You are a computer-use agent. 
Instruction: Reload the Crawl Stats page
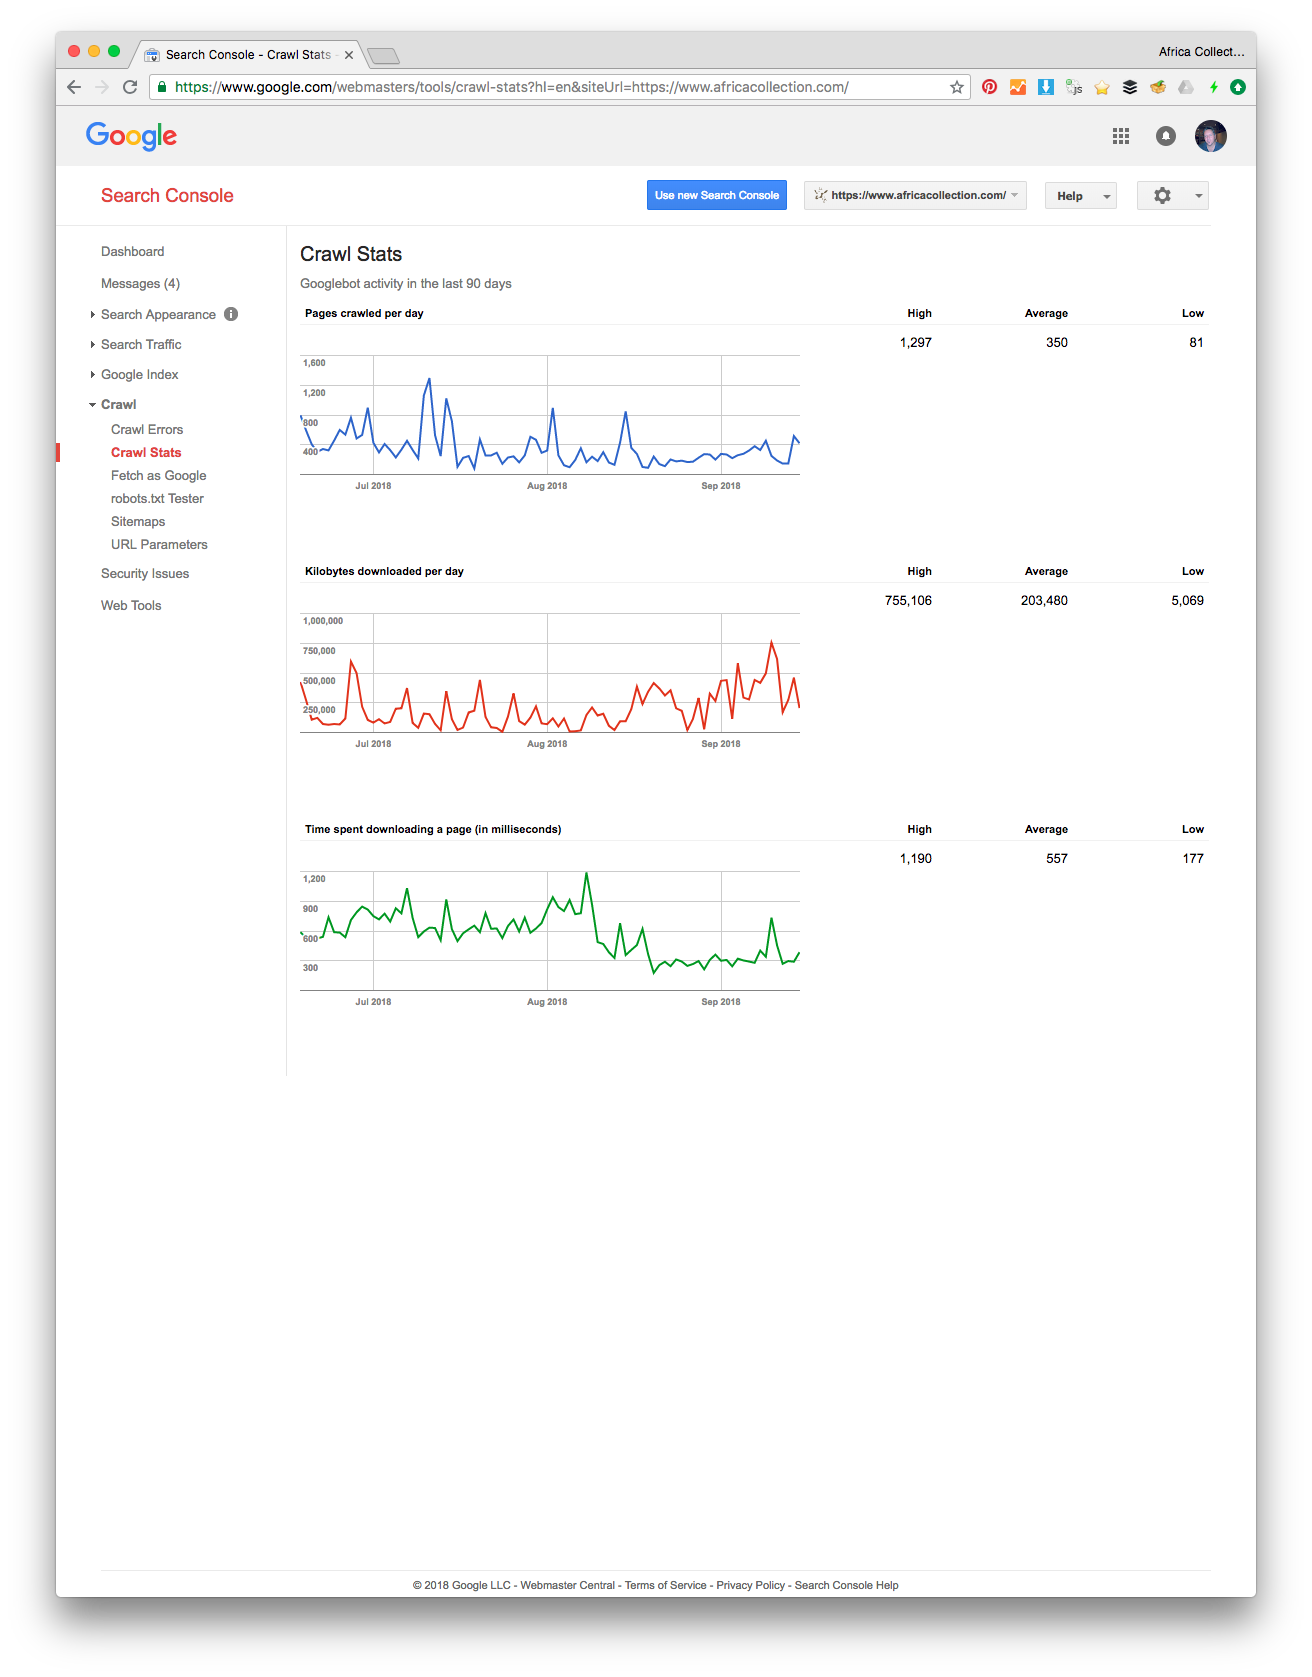(130, 87)
